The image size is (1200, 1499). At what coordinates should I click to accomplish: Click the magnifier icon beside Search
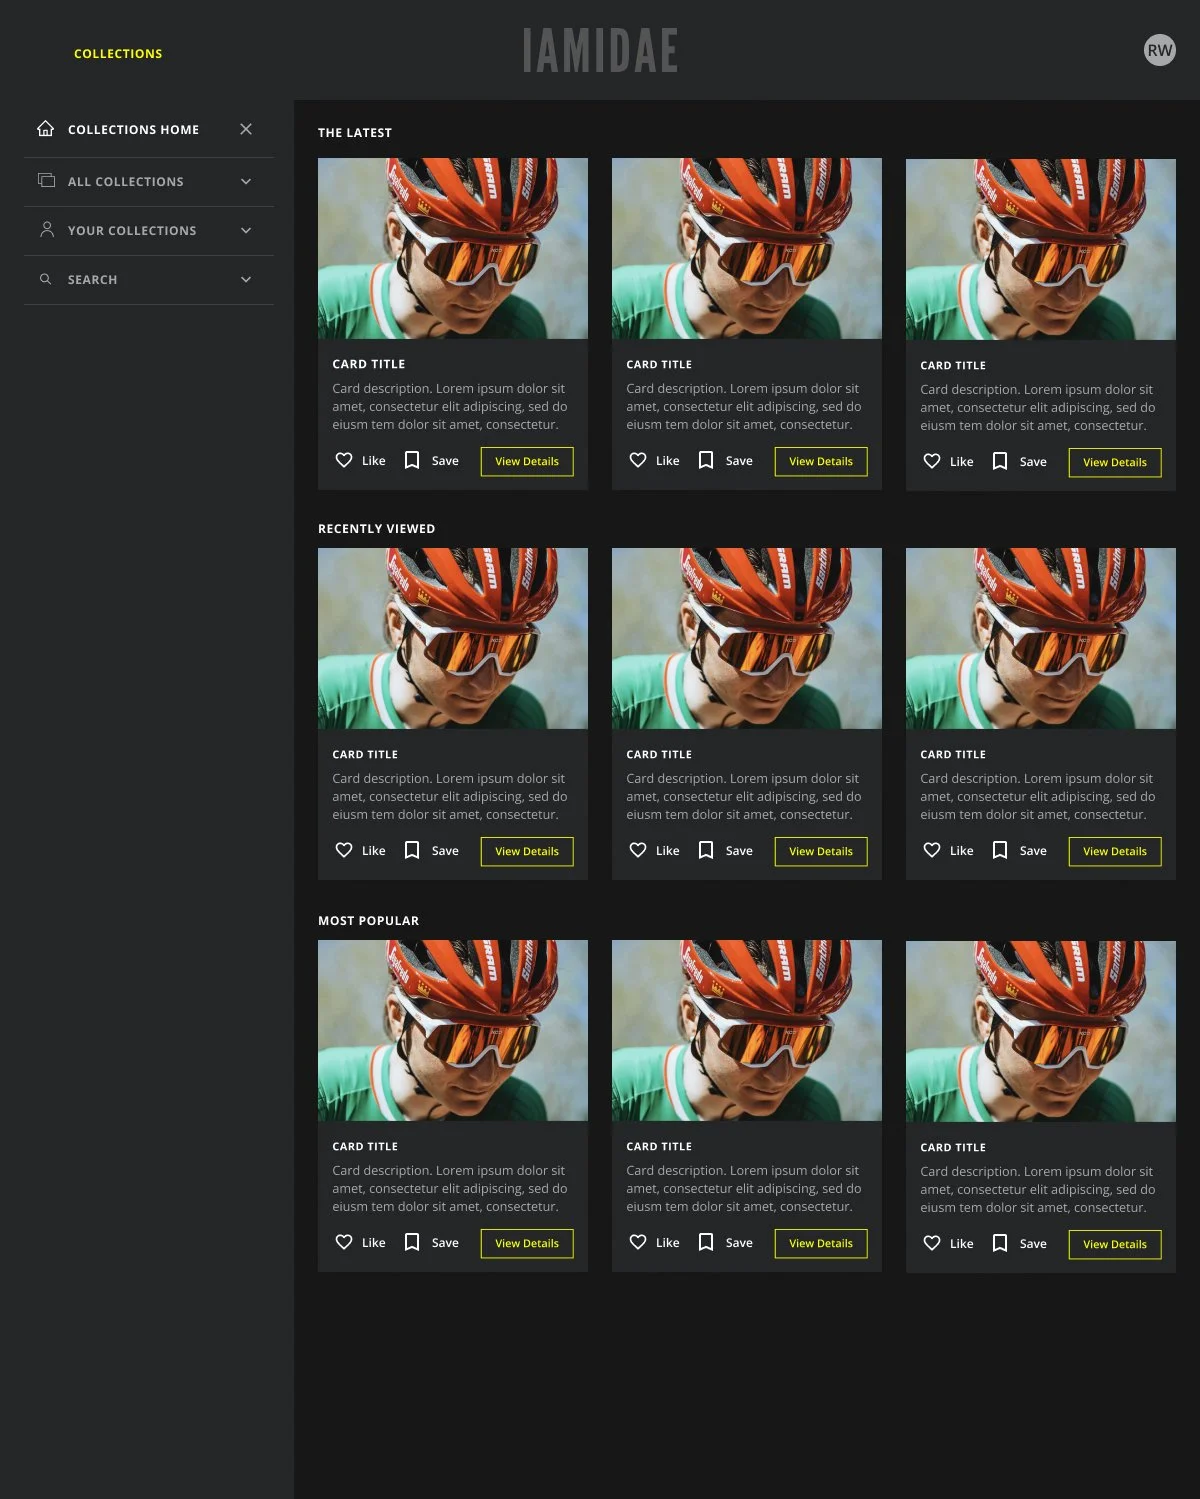point(45,279)
